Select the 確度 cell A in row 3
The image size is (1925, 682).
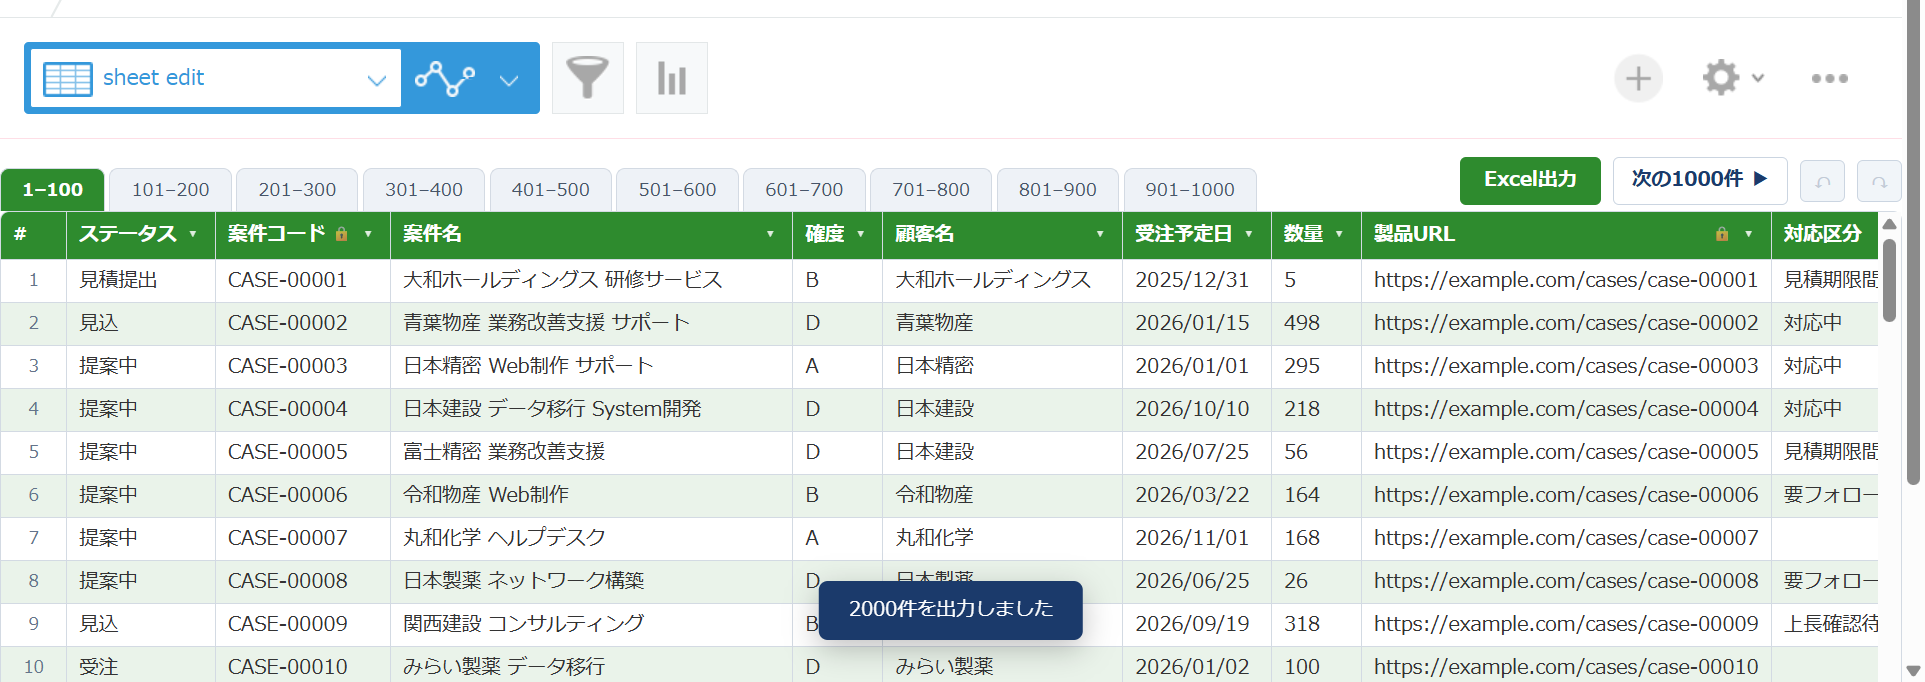tap(838, 366)
